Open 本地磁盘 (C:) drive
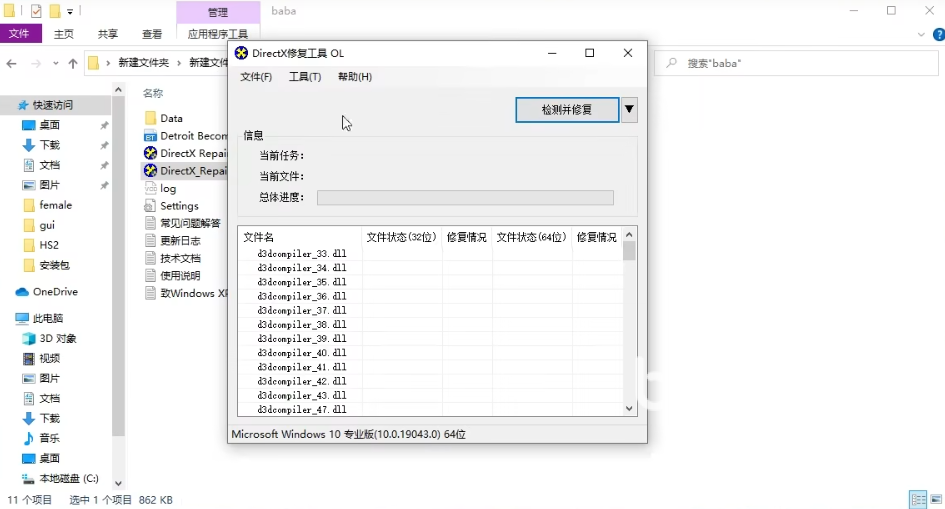The width and height of the screenshot is (945, 509). point(68,478)
